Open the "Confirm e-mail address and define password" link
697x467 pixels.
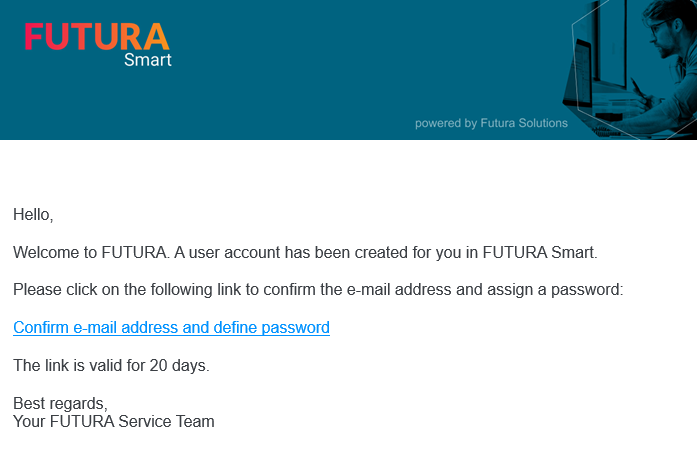(171, 328)
